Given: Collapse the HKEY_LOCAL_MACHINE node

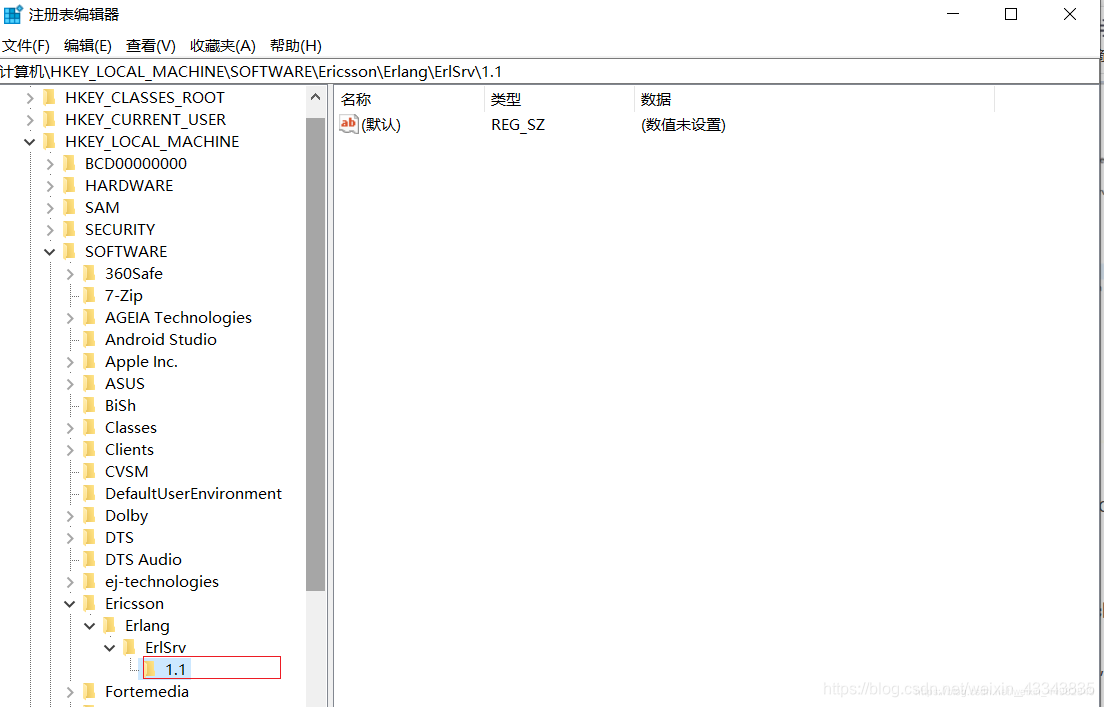Looking at the screenshot, I should tap(30, 142).
